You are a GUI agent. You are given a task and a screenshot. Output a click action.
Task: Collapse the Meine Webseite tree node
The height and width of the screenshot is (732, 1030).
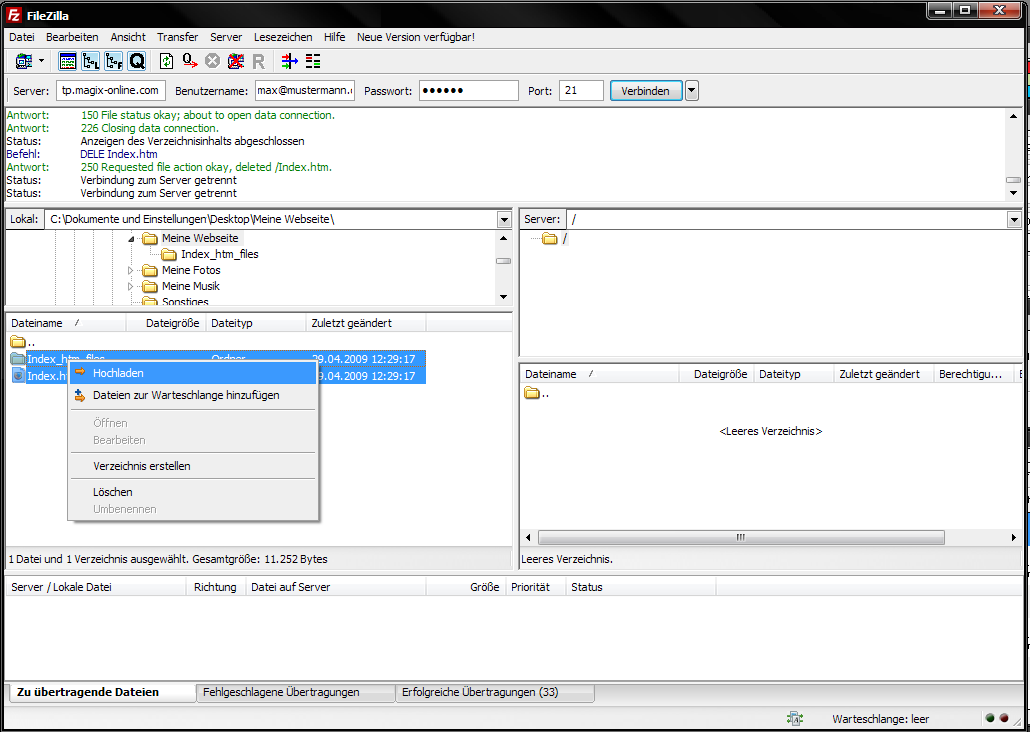(x=131, y=239)
